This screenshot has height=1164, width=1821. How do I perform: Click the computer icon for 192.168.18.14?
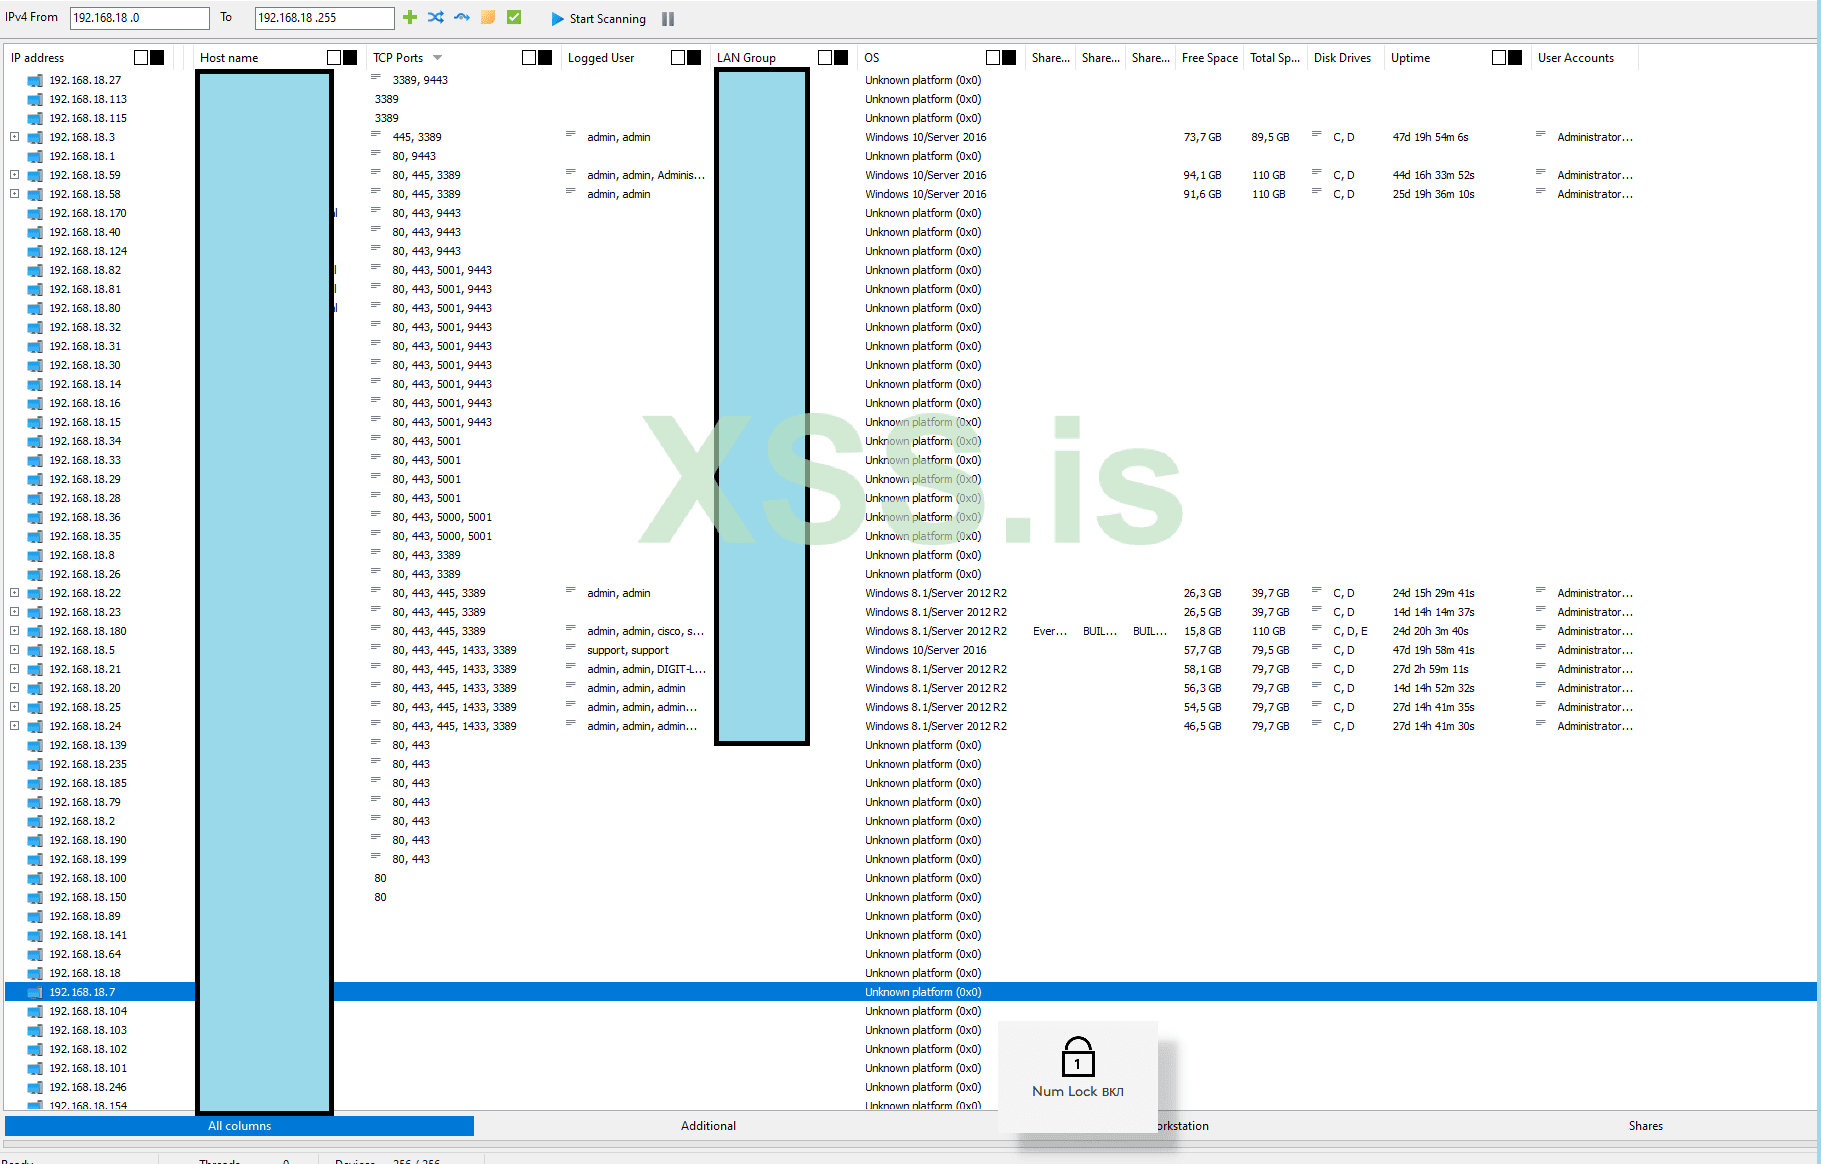(35, 385)
